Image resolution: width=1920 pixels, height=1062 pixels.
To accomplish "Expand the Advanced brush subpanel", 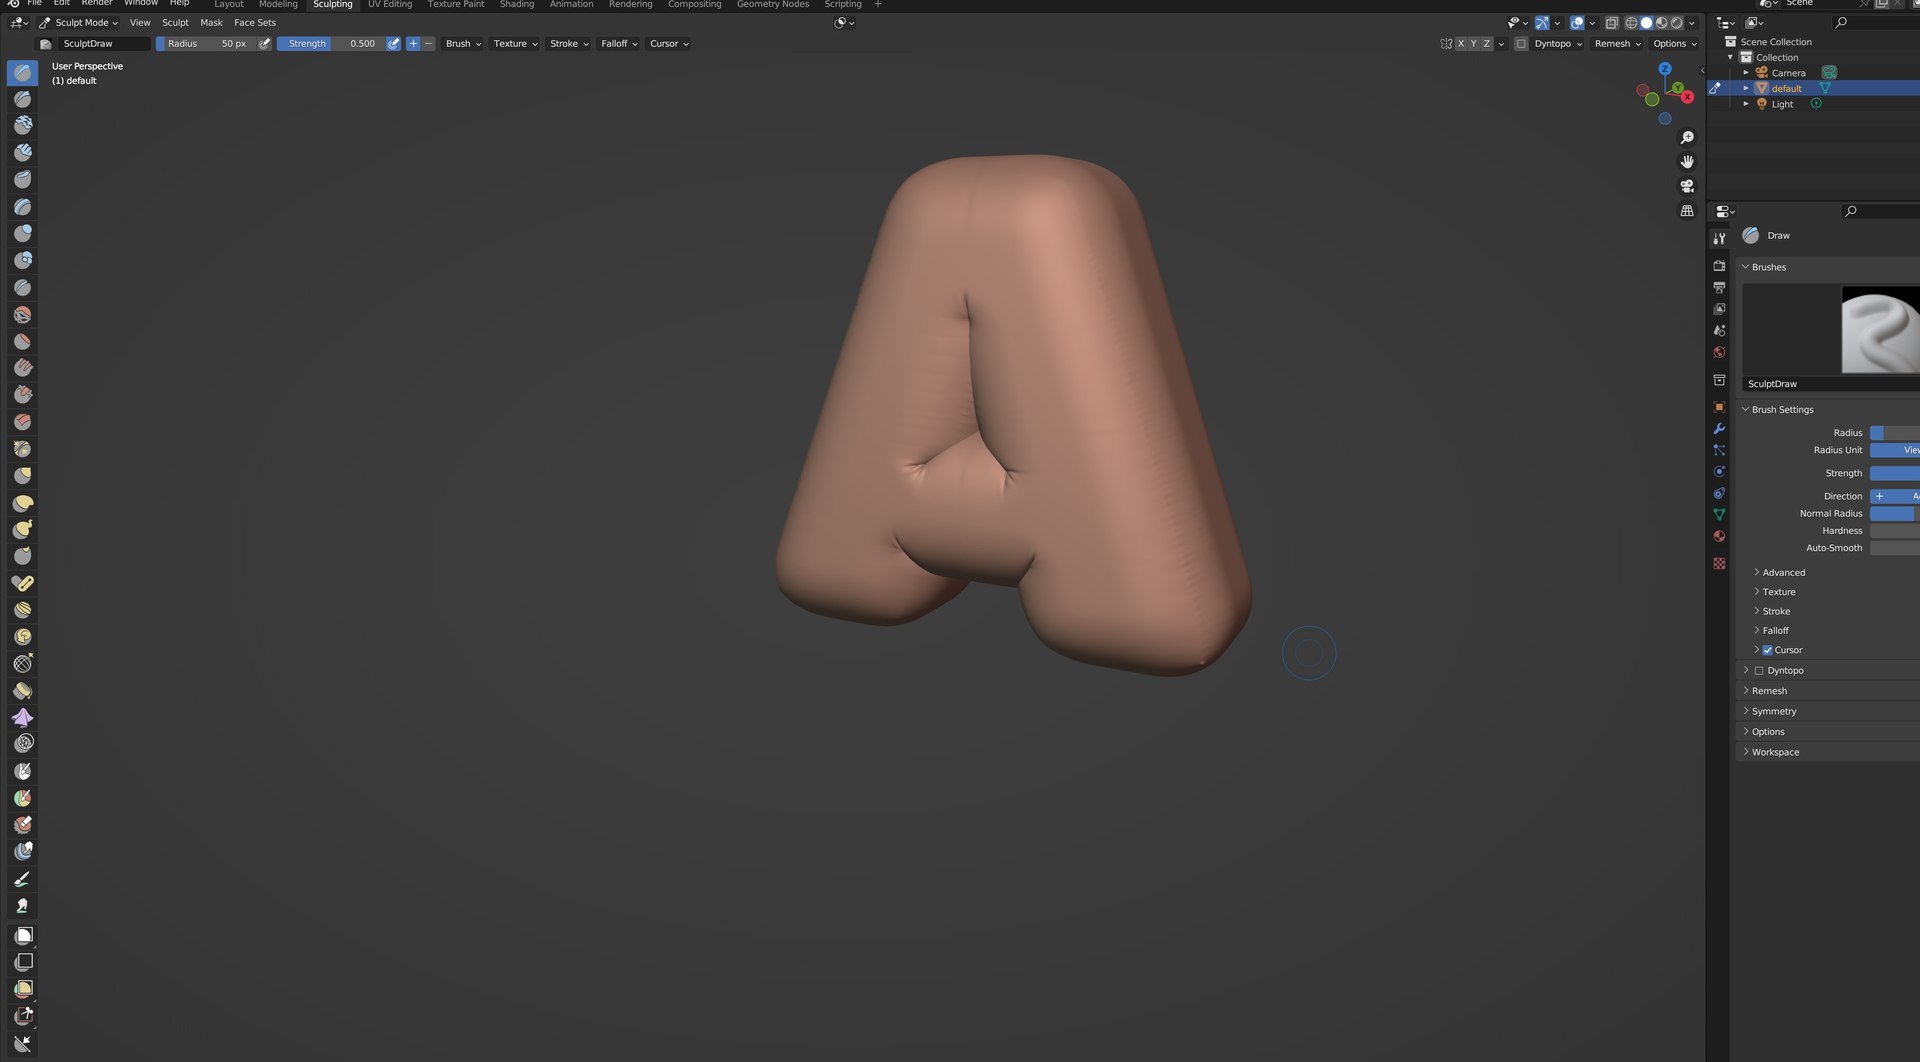I will click(x=1783, y=573).
